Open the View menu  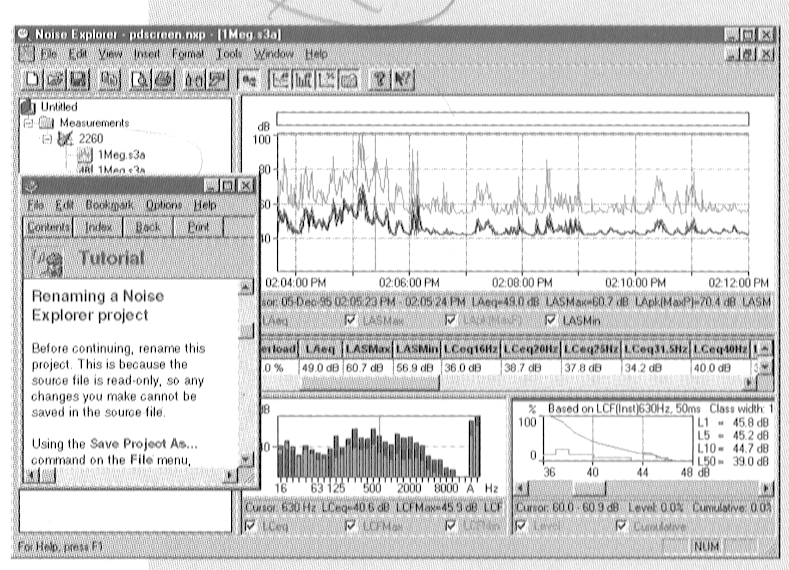[110, 54]
